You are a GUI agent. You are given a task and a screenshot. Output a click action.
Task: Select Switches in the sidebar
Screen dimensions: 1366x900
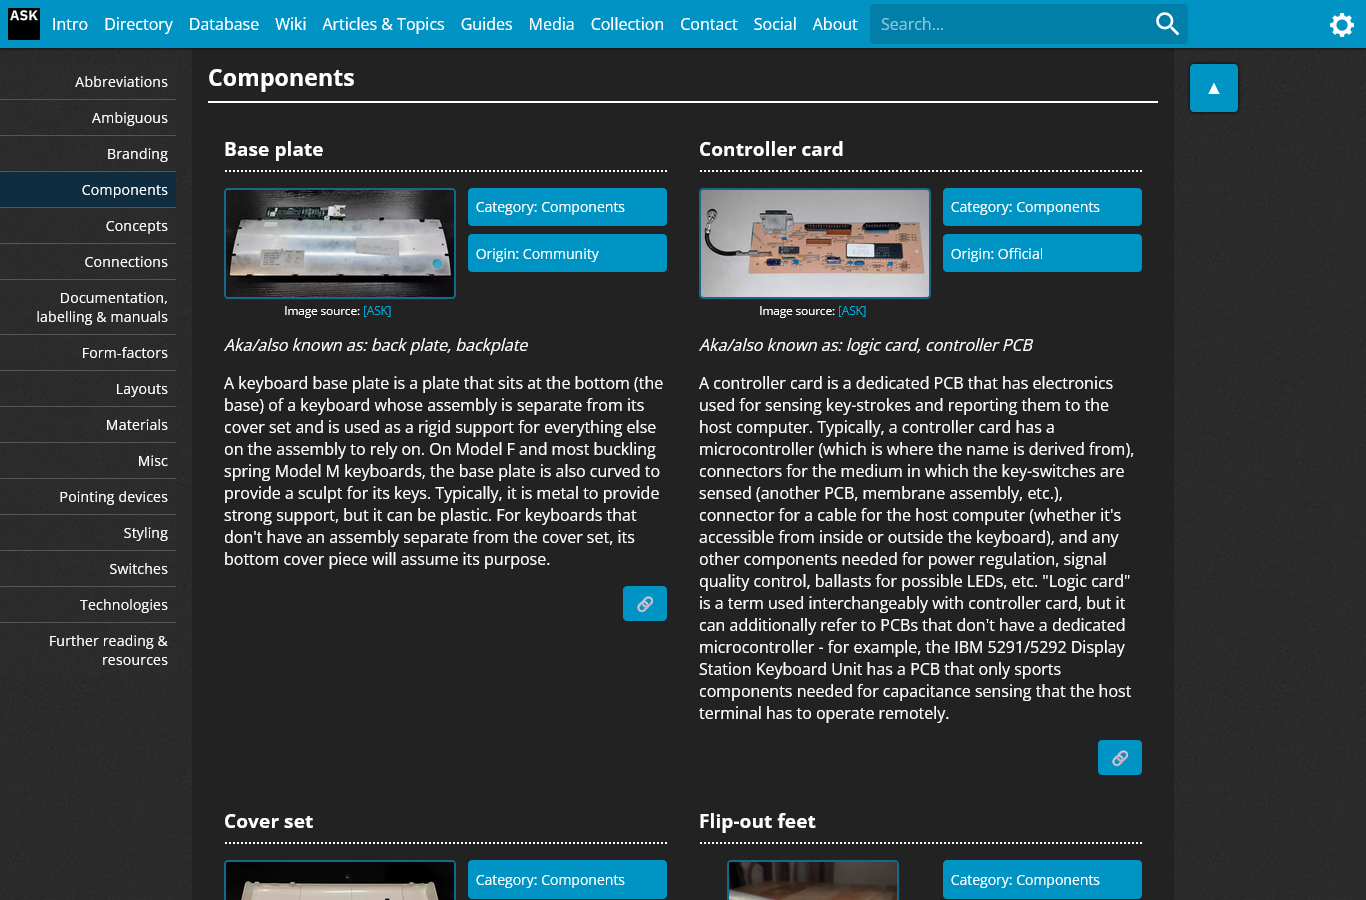88,569
